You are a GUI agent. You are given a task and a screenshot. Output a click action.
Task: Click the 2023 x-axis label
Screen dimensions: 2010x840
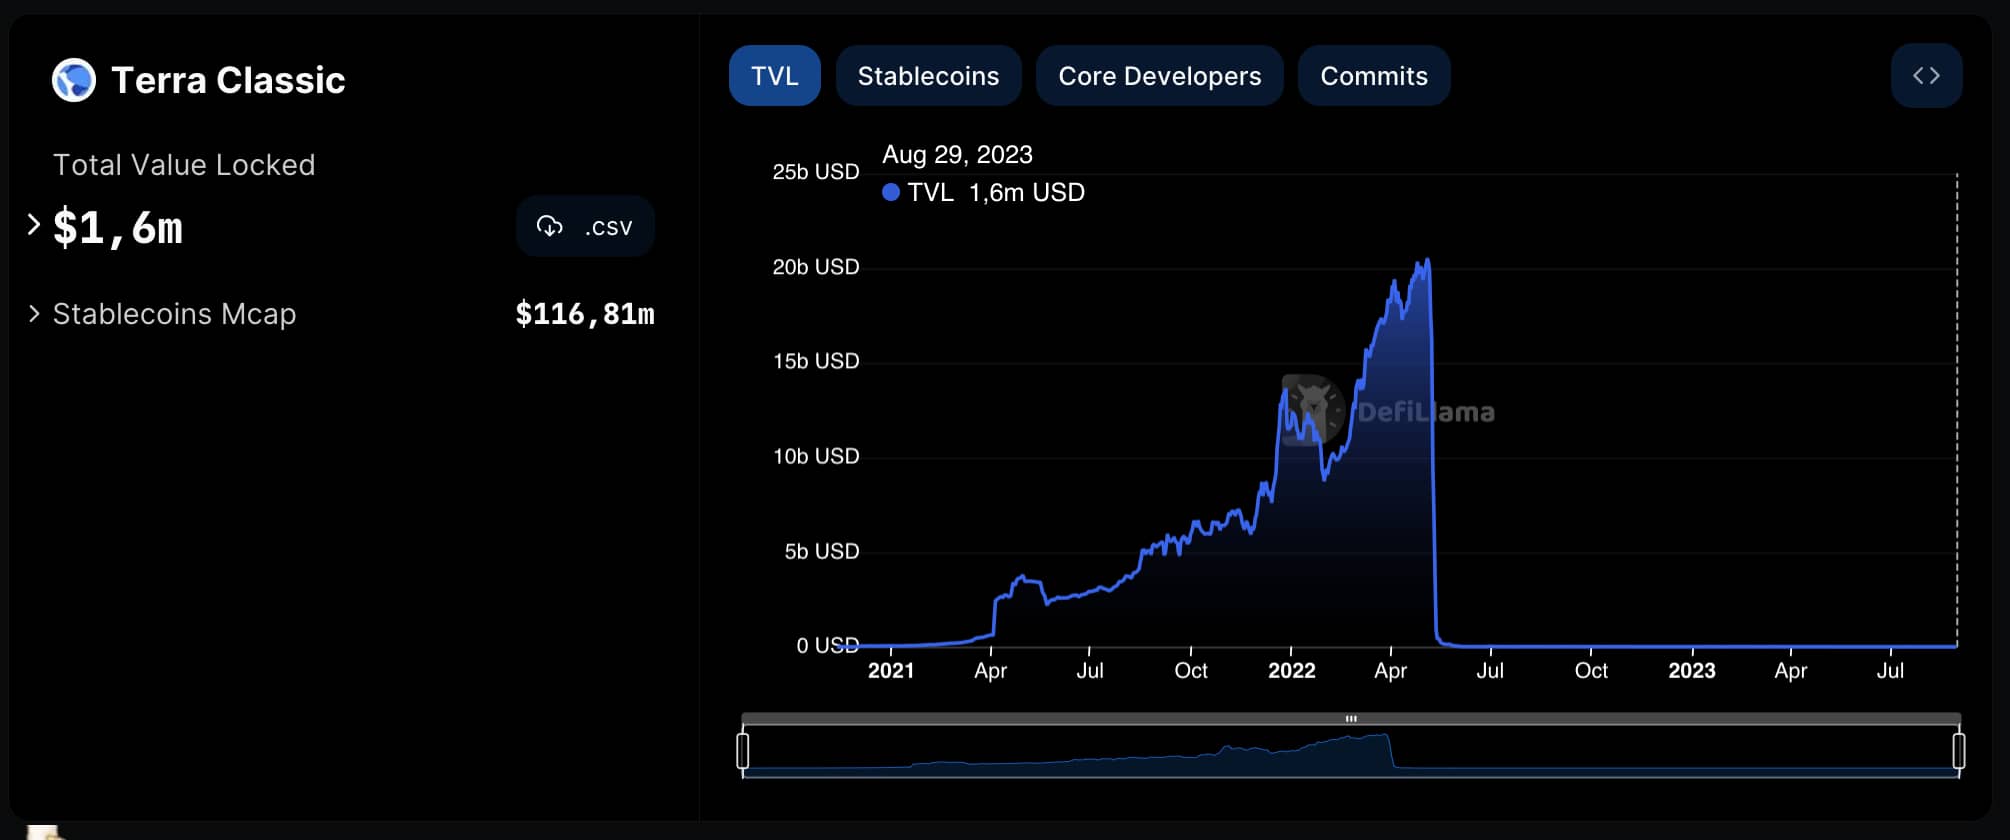coord(1692,670)
